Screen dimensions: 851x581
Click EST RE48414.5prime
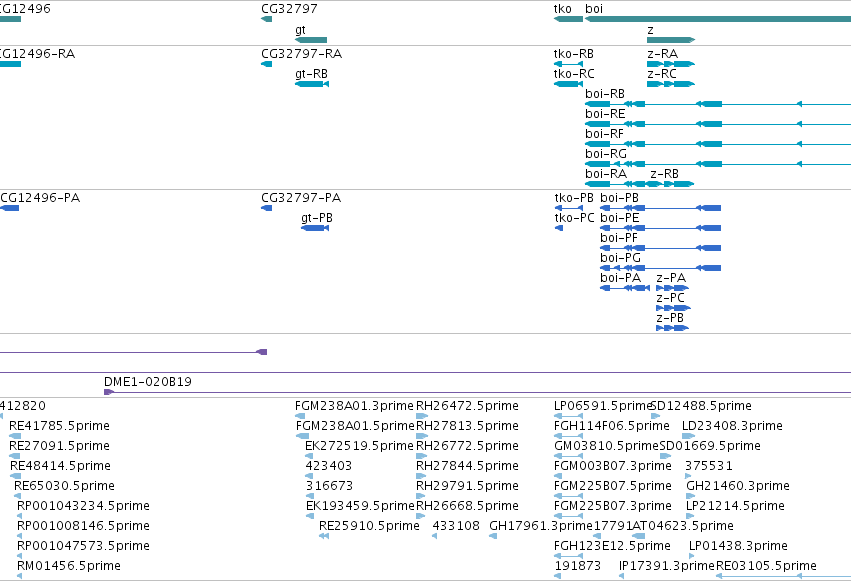tap(16, 476)
